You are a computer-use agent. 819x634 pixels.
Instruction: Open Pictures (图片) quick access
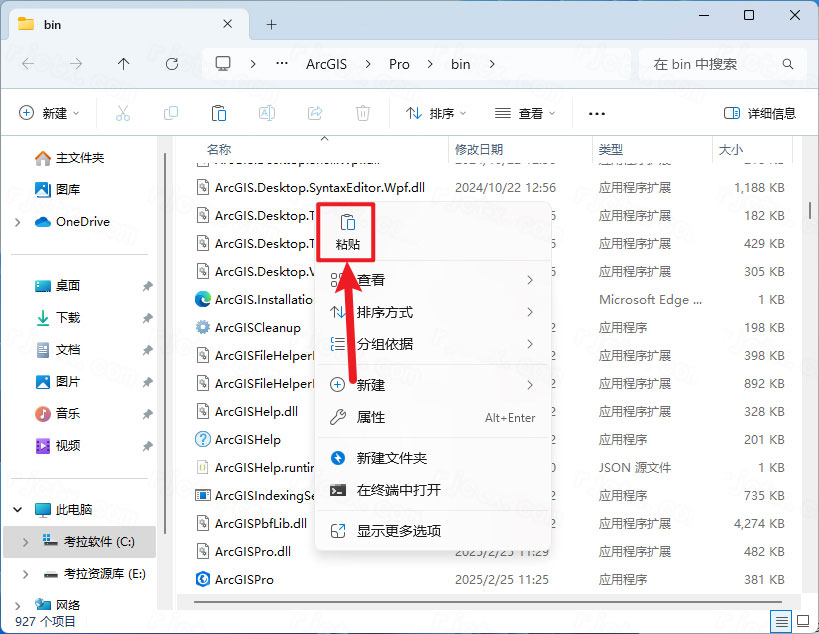click(x=57, y=382)
